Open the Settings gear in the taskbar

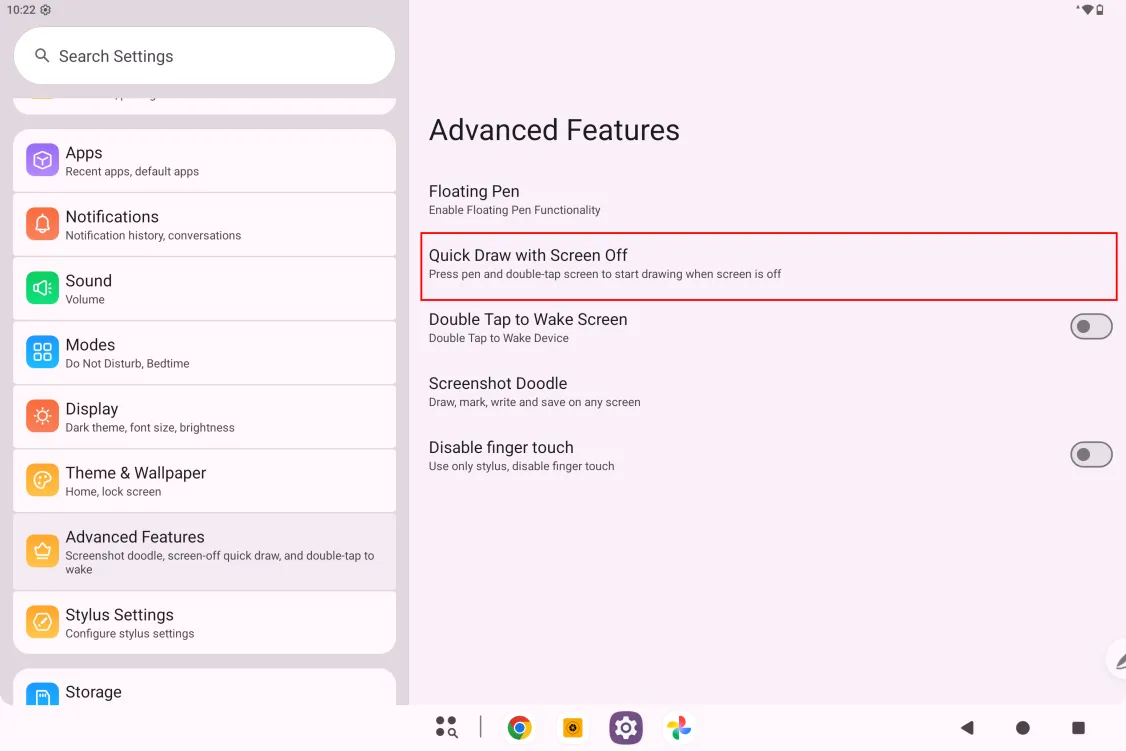click(x=626, y=728)
